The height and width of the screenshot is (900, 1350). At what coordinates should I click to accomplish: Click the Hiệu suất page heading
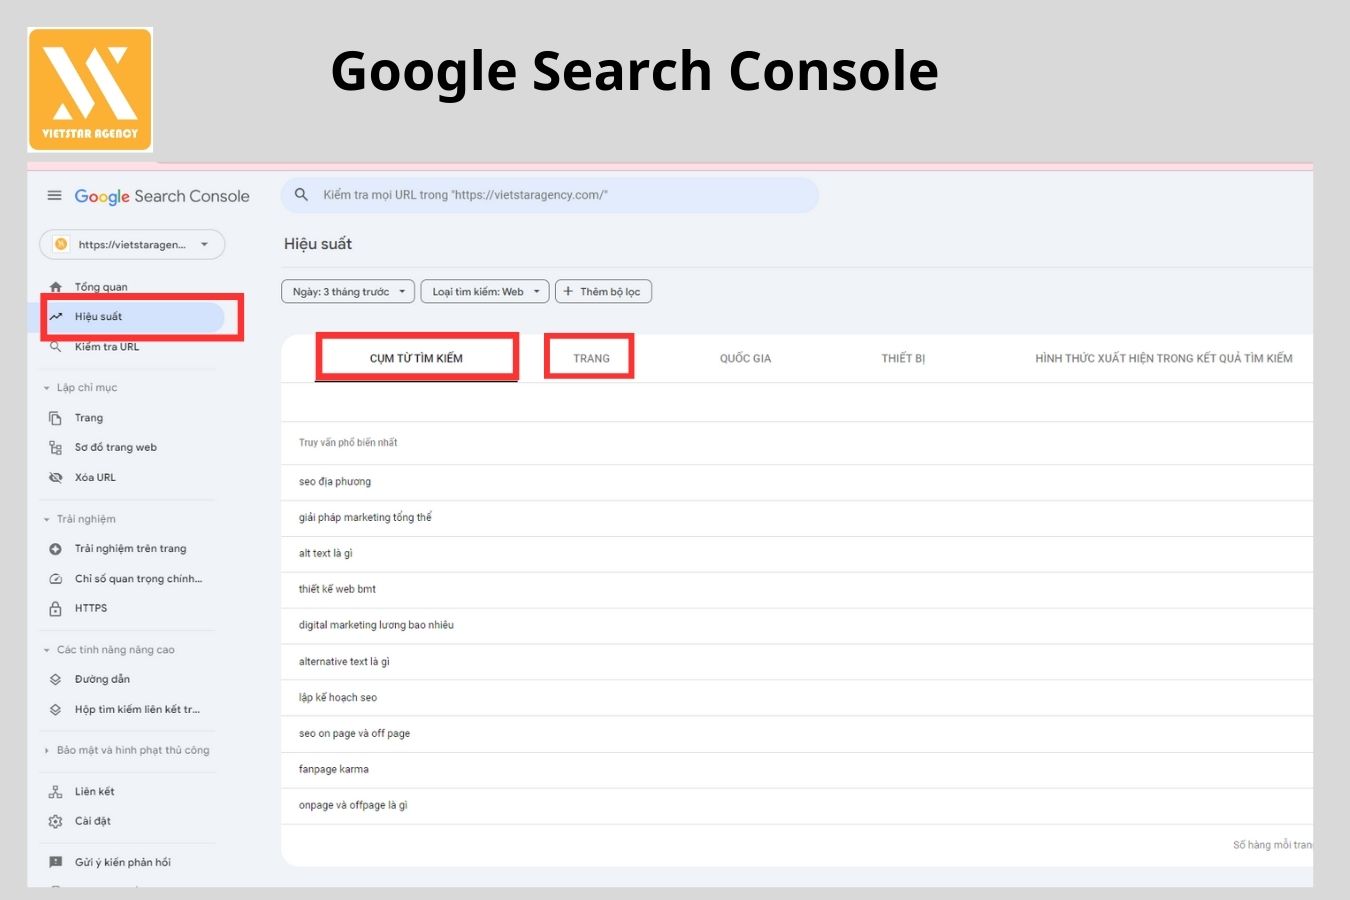click(x=318, y=244)
